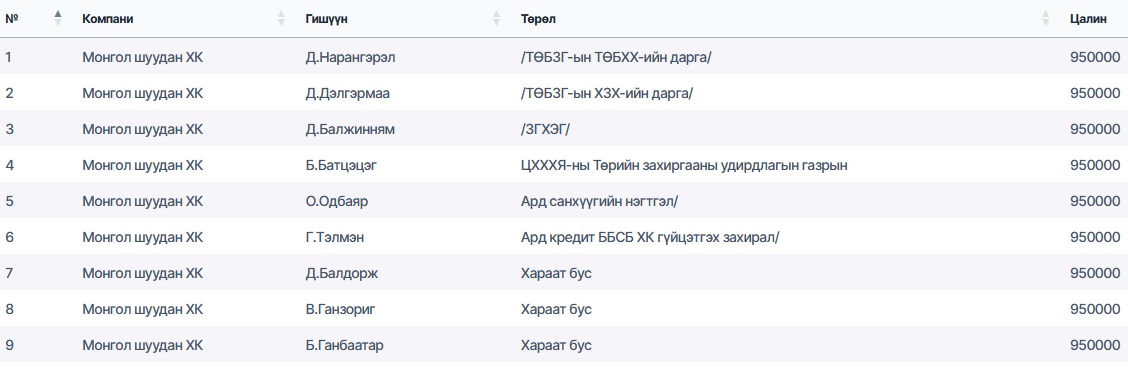This screenshot has width=1128, height=368.
Task: Select Б.Ганбаатар in last row
Action: click(x=345, y=345)
